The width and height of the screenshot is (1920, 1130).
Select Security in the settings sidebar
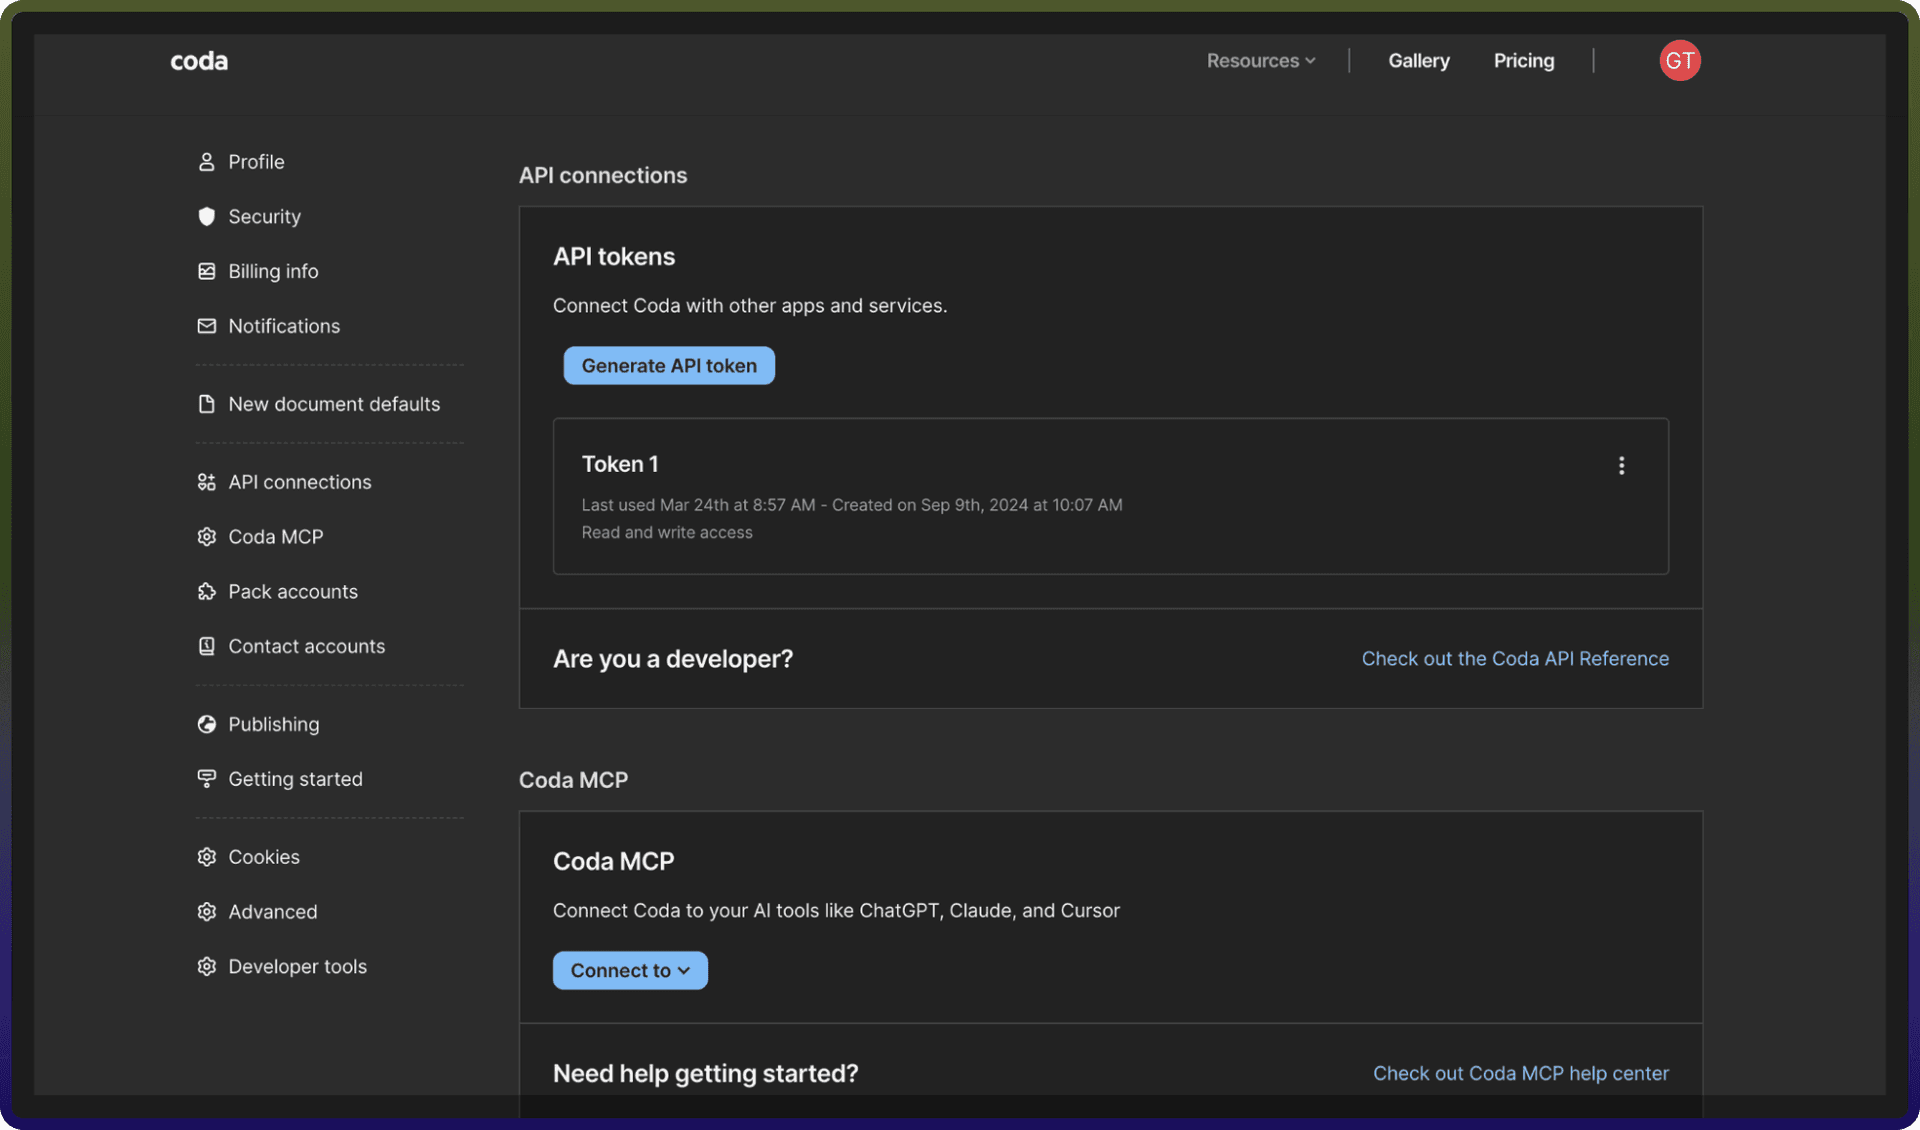tap(264, 217)
